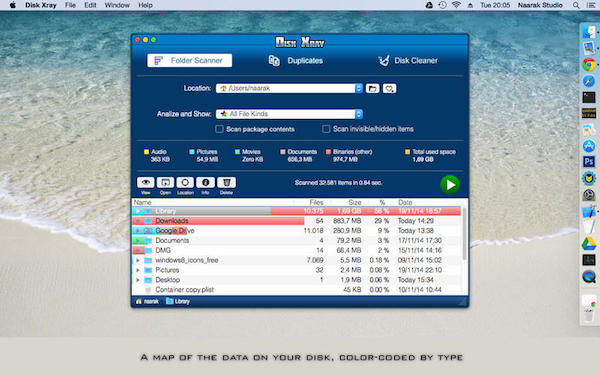Click the Wi-Fi menu bar icon
The width and height of the screenshot is (600, 375).
[456, 5]
